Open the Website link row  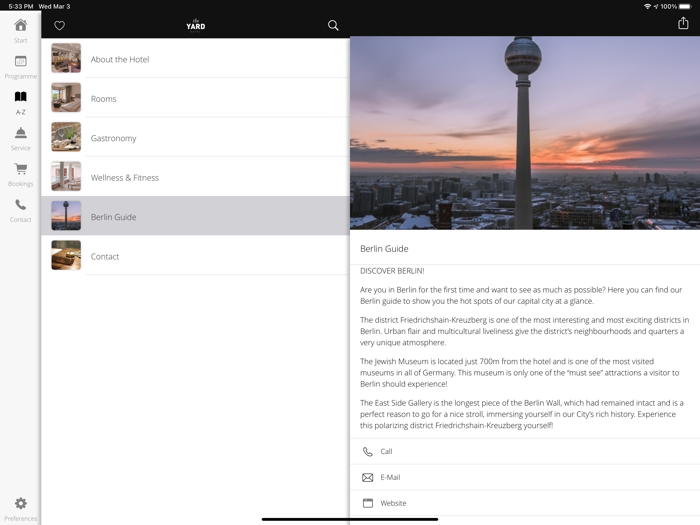tap(524, 503)
